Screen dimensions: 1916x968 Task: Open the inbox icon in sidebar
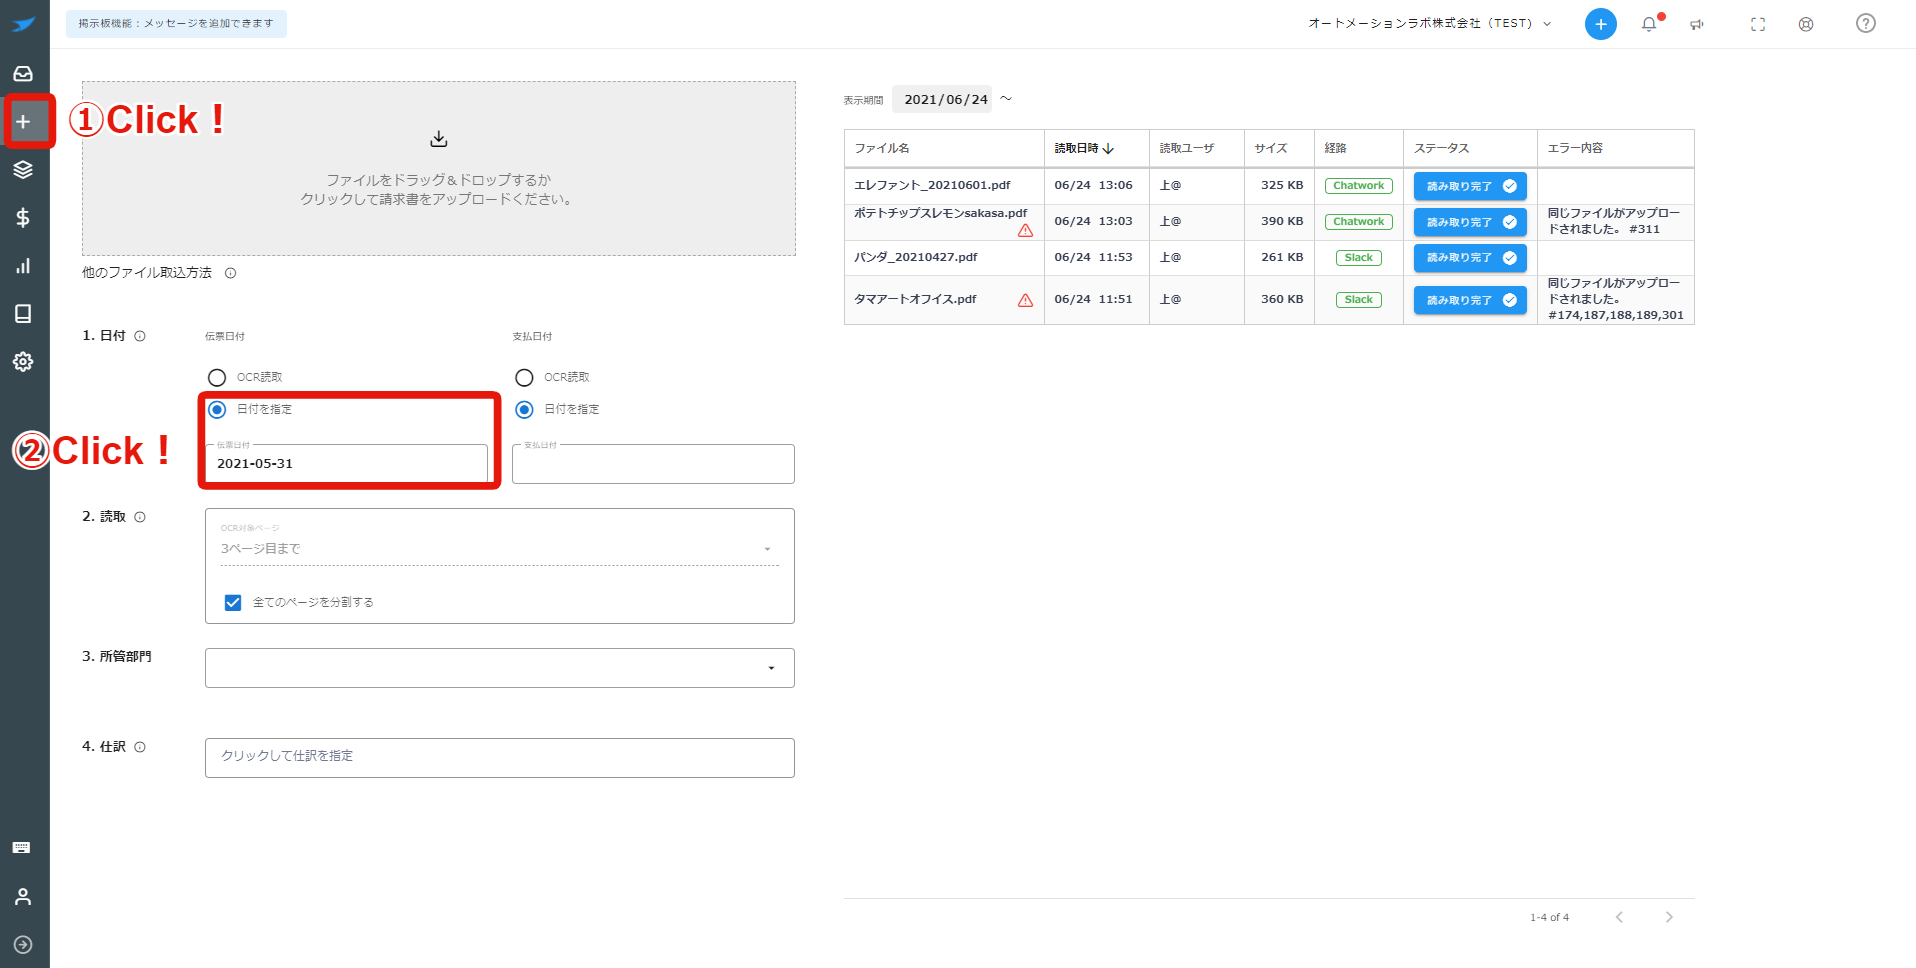point(23,74)
